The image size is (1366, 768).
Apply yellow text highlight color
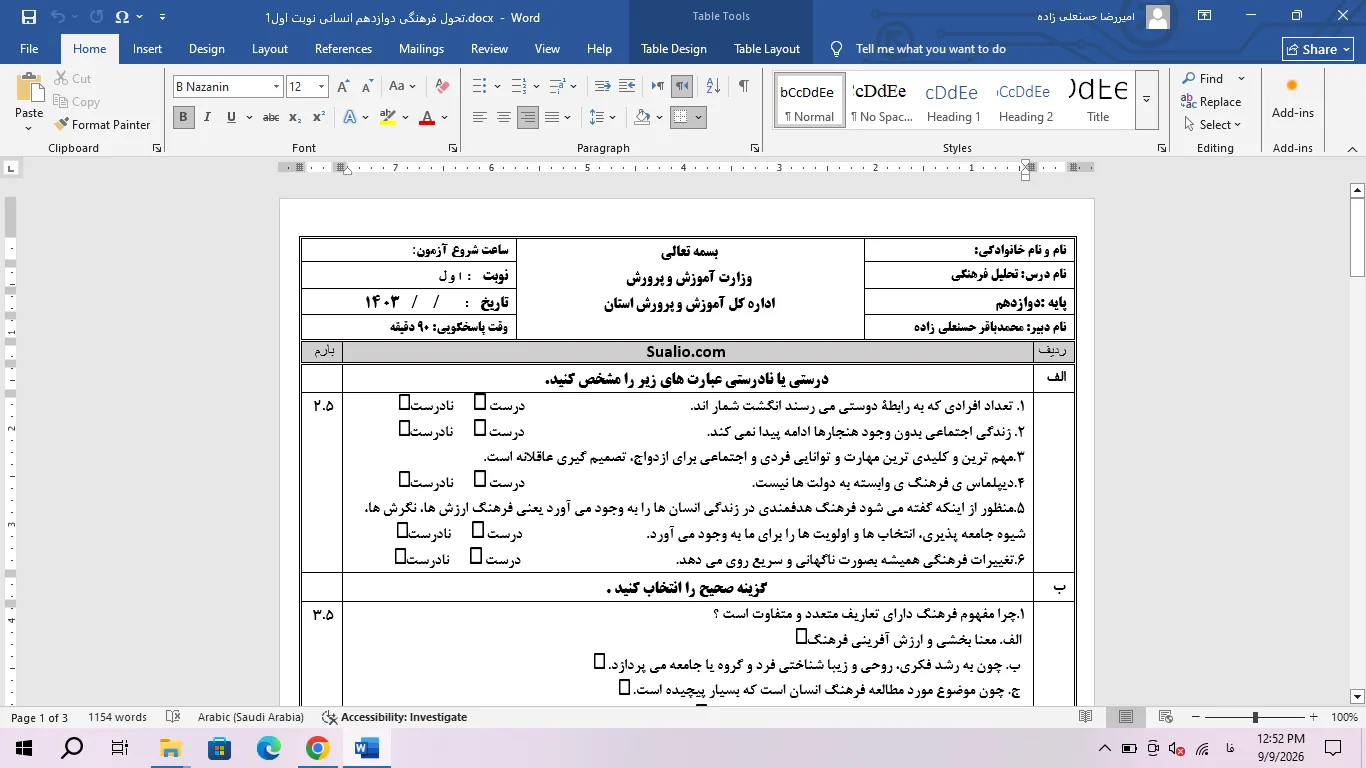tap(388, 117)
